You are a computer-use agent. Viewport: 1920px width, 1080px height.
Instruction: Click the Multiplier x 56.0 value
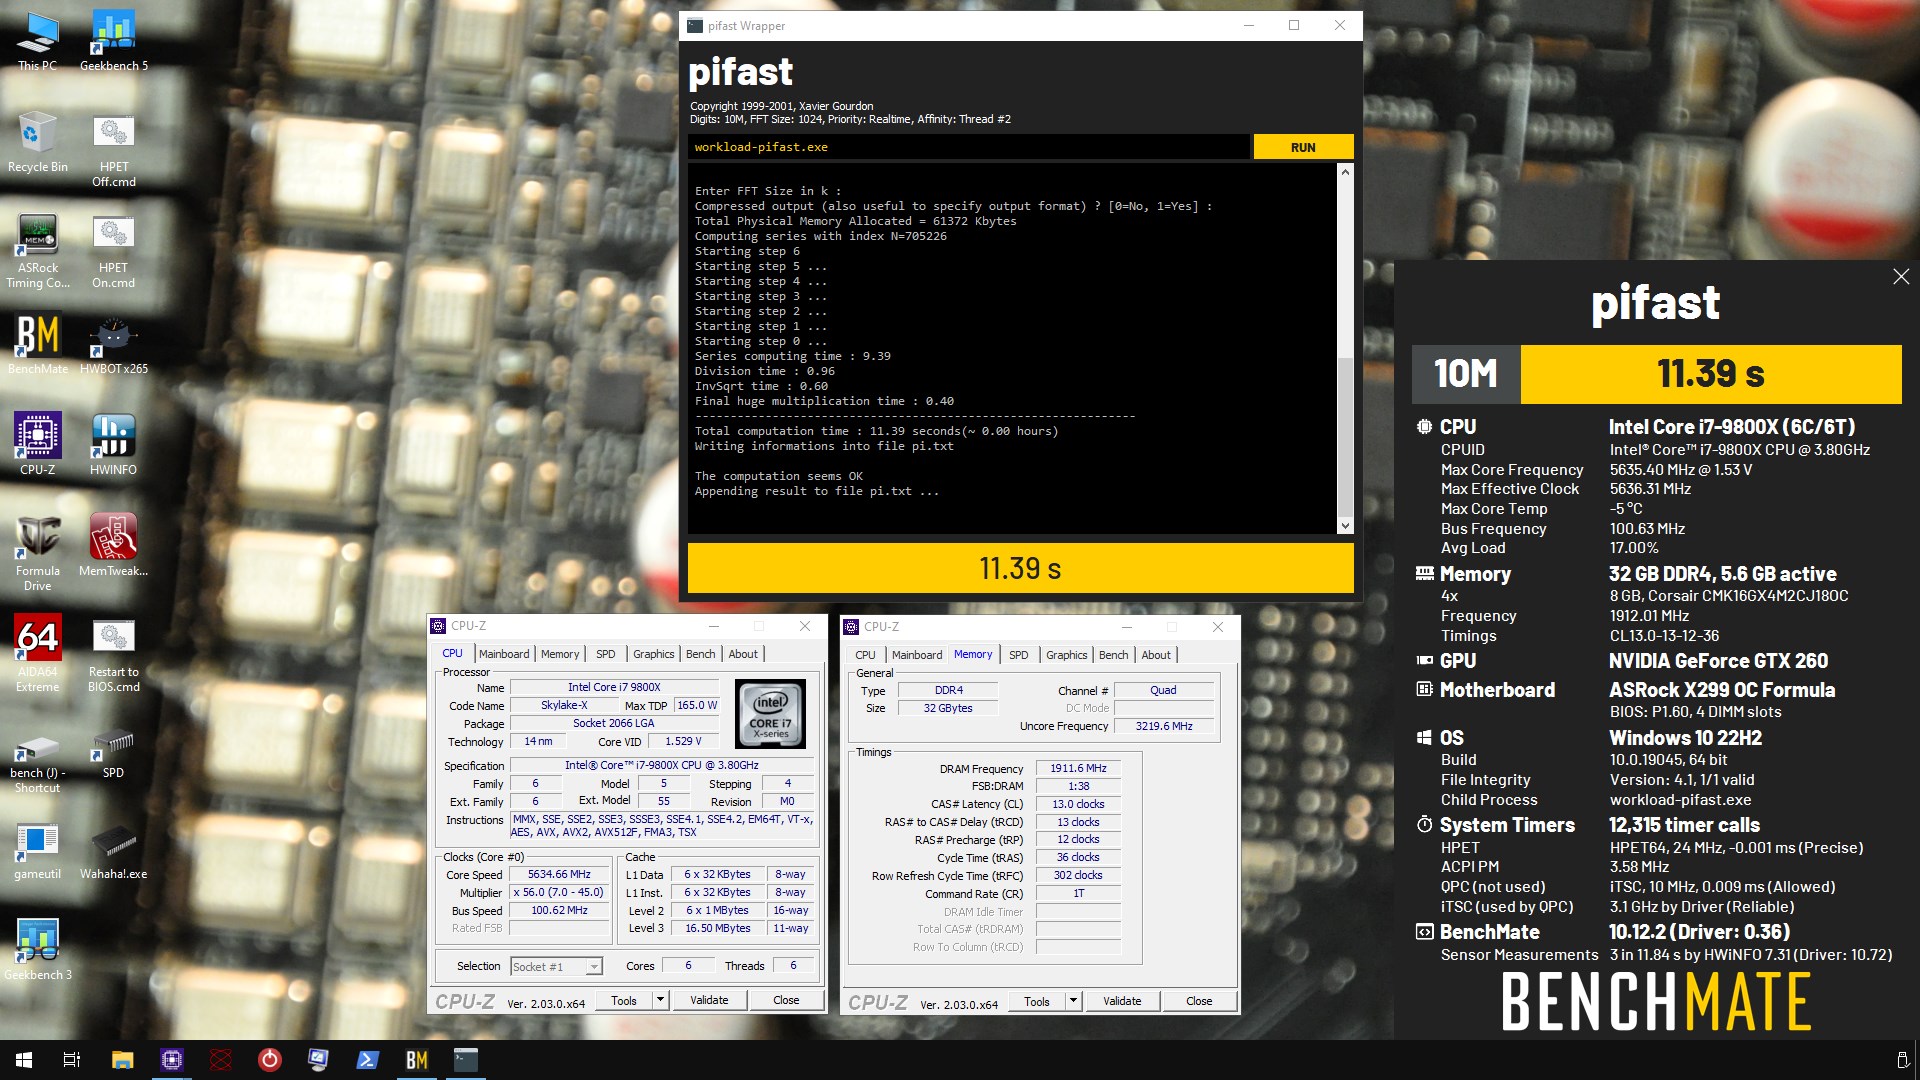[x=559, y=892]
